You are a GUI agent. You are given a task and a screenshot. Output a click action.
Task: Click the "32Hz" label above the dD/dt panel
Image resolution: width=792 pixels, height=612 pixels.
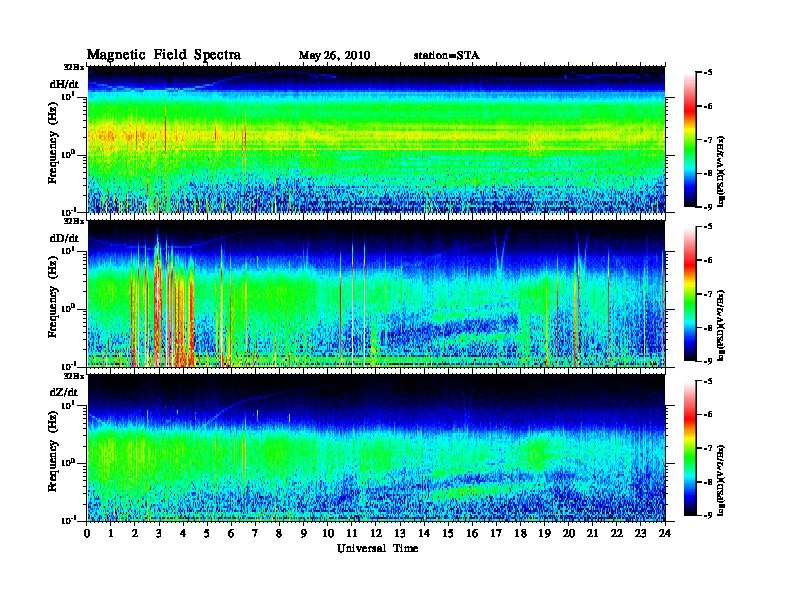pos(74,221)
